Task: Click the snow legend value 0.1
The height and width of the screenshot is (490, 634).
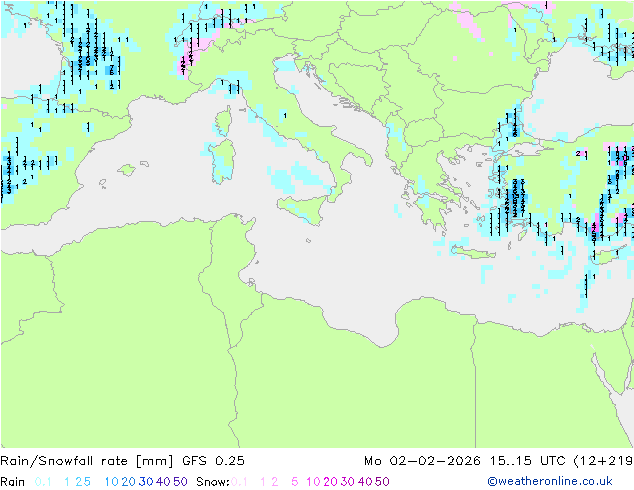Action: (239, 482)
